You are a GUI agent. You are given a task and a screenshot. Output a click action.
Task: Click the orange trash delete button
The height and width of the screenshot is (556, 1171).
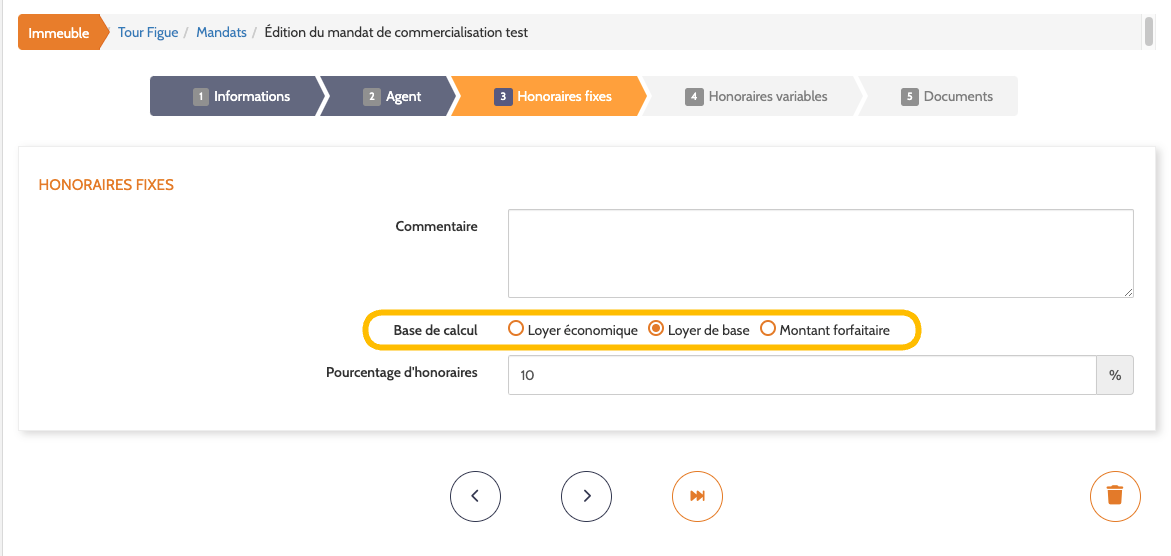pyautogui.click(x=1115, y=496)
